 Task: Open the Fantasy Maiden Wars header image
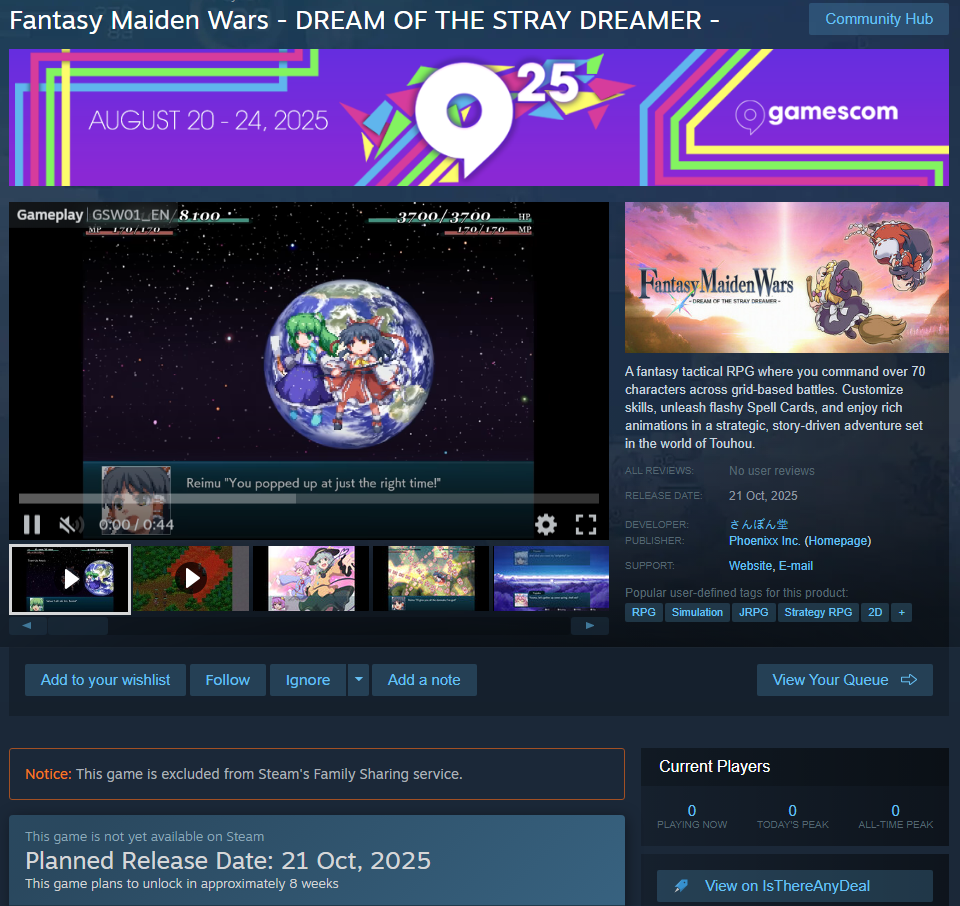point(787,277)
